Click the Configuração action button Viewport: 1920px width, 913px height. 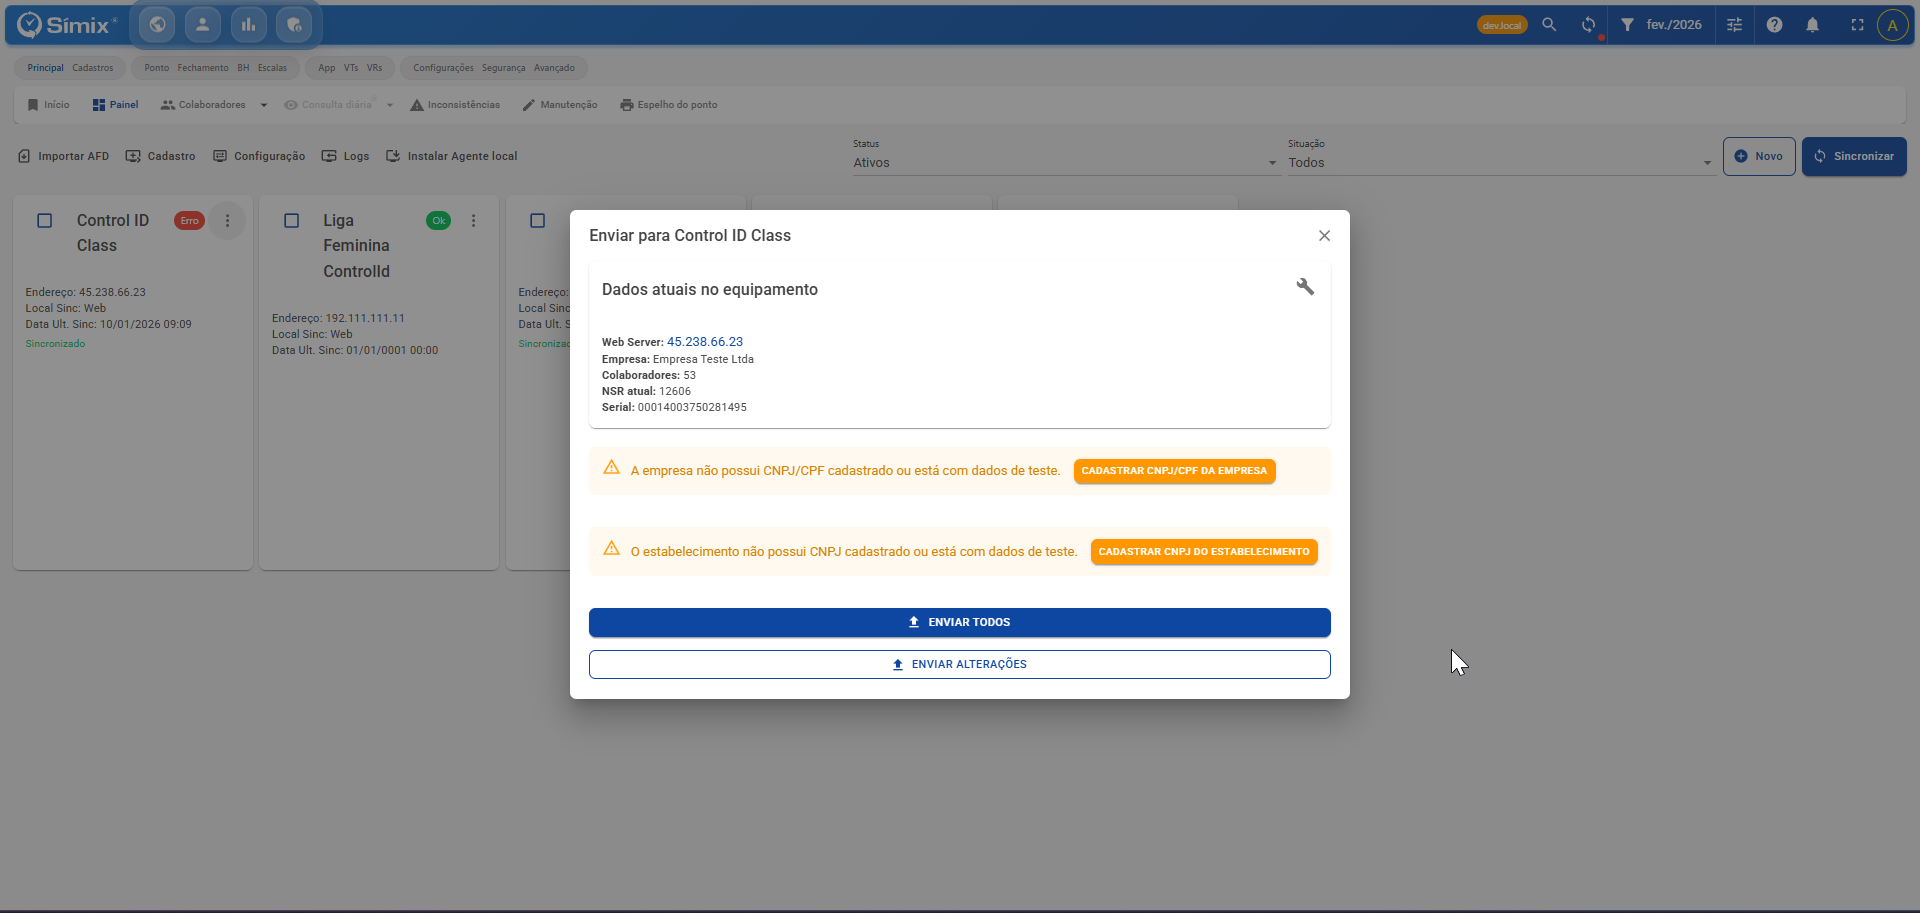[x=259, y=157]
